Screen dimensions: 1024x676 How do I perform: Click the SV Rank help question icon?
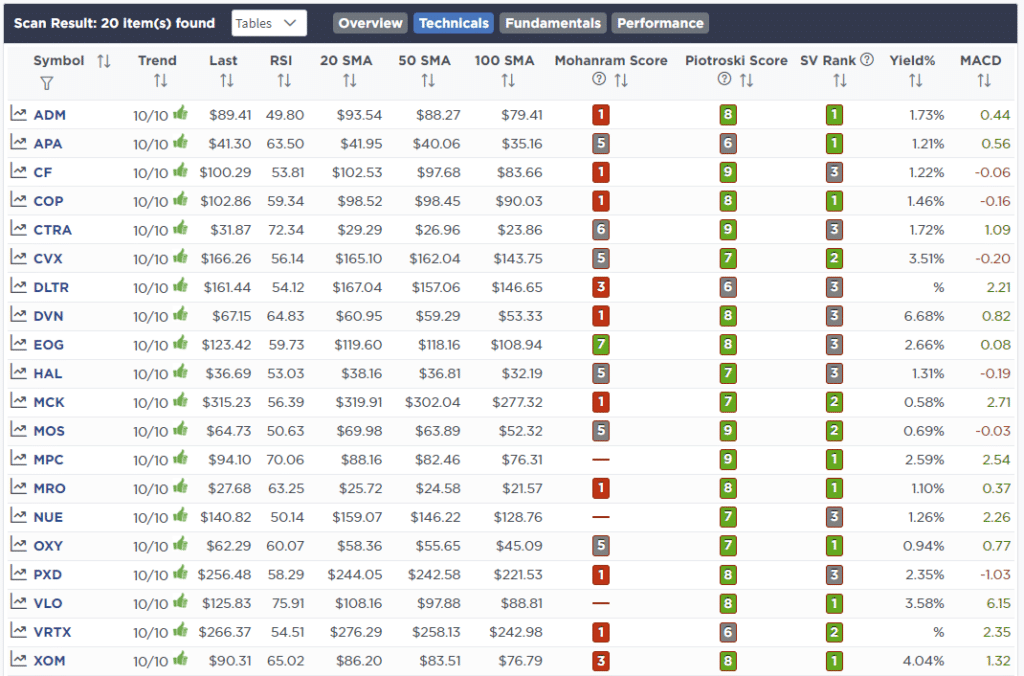867,59
